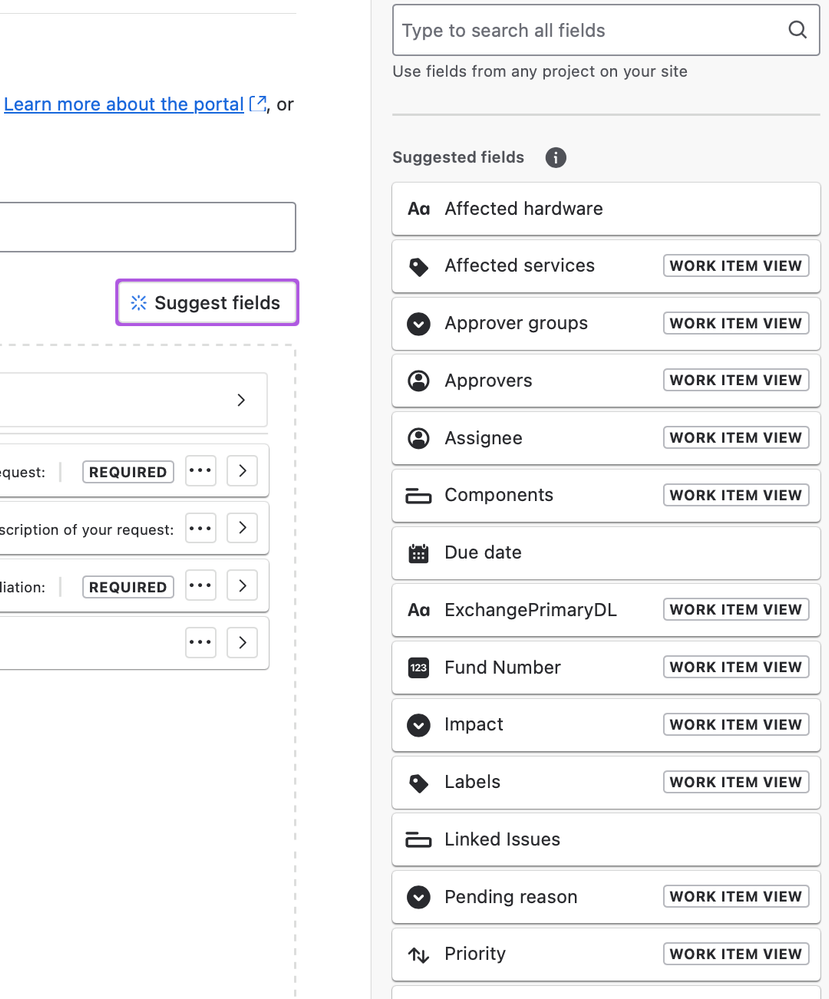This screenshot has width=829, height=999.
Task: Expand the first REQUIRED field's chevron
Action: pyautogui.click(x=242, y=471)
